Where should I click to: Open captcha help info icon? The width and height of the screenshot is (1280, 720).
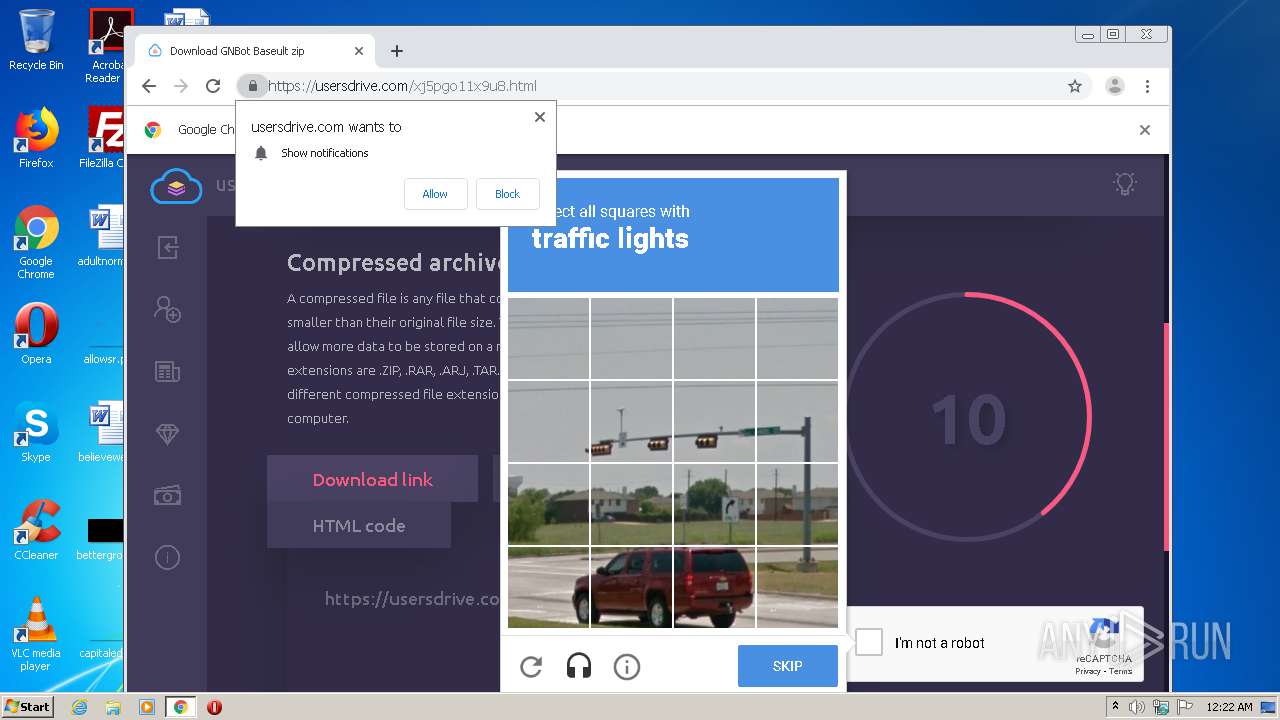(627, 666)
